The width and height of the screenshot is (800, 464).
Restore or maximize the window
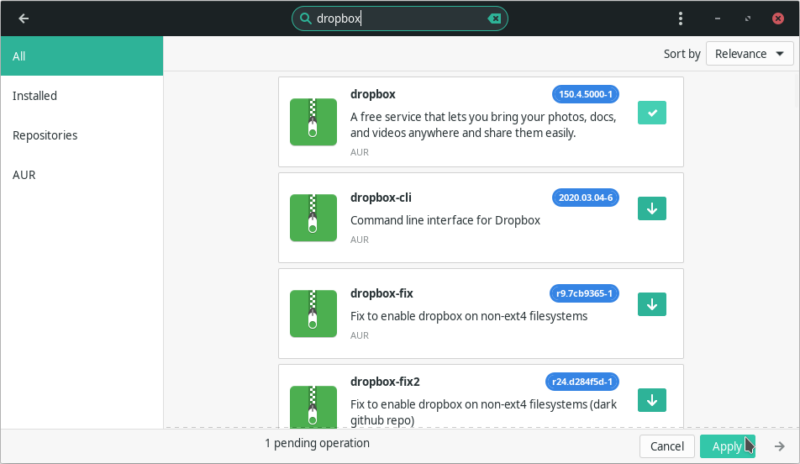(747, 19)
